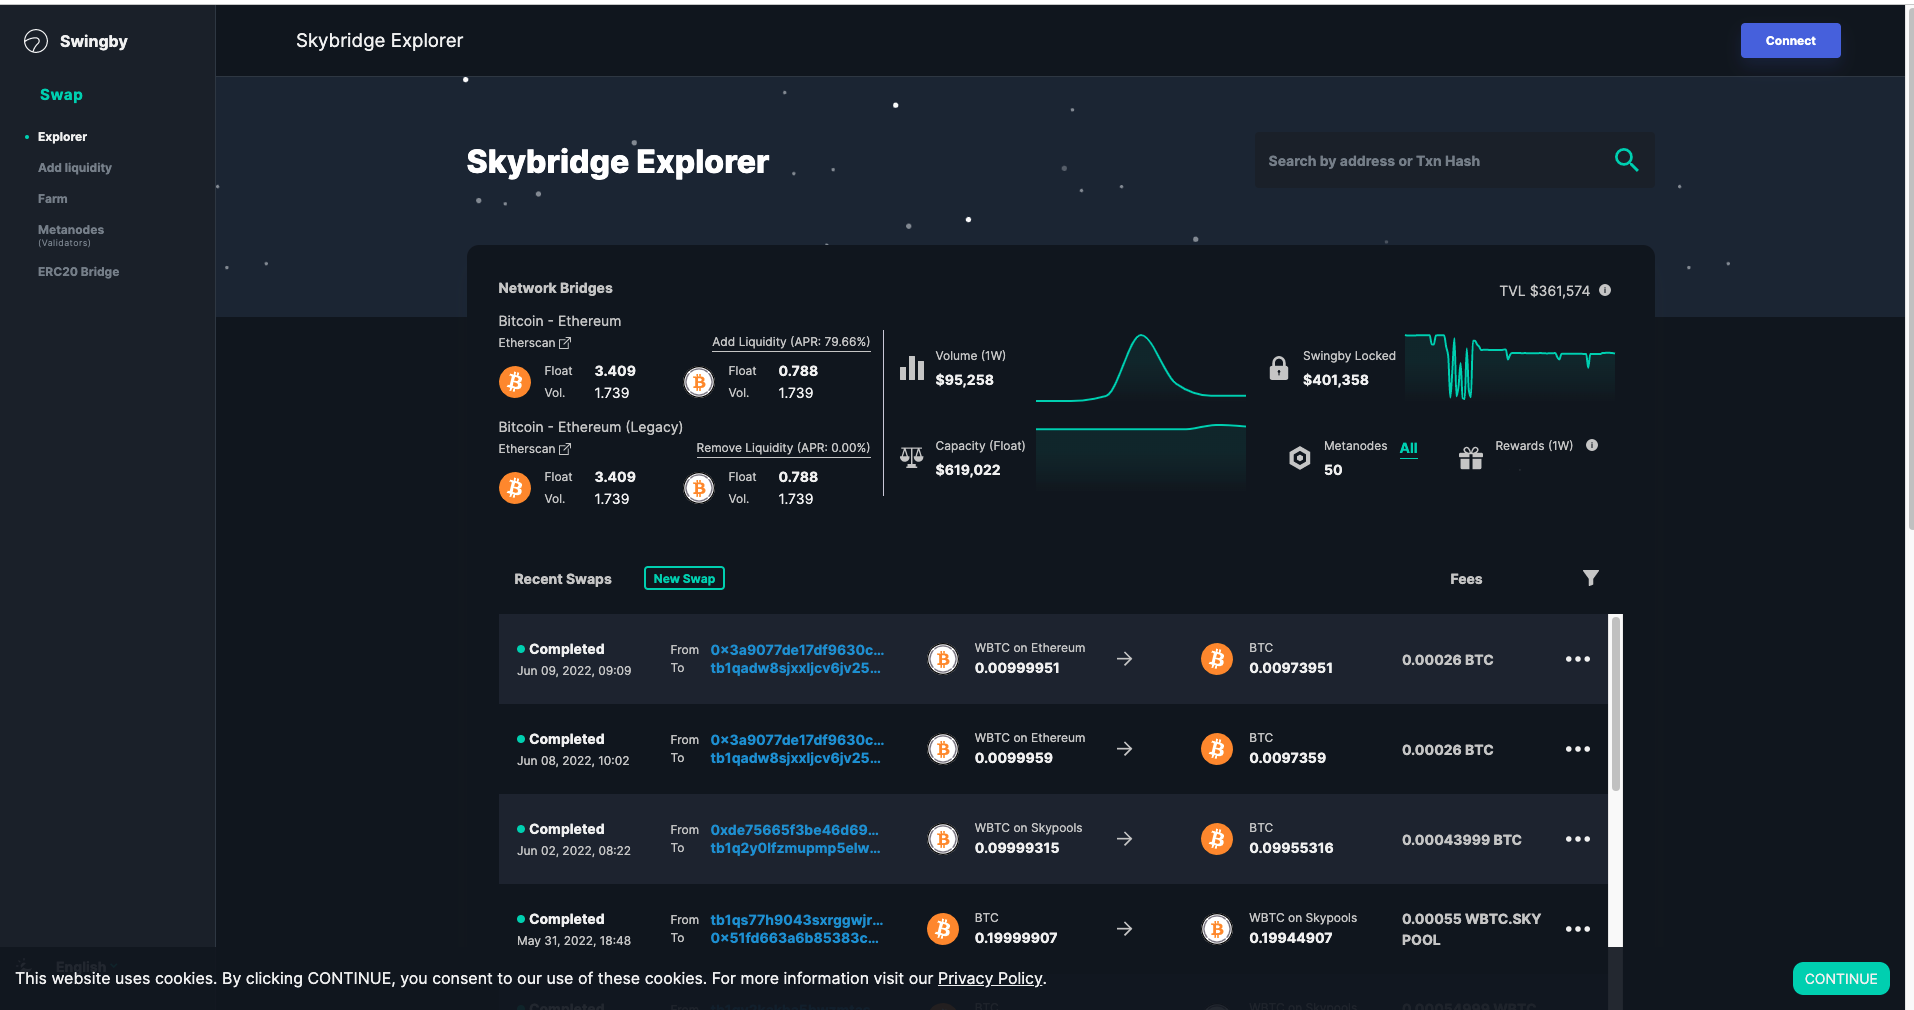This screenshot has width=1914, height=1010.
Task: Open the Privacy Policy link
Action: (990, 978)
